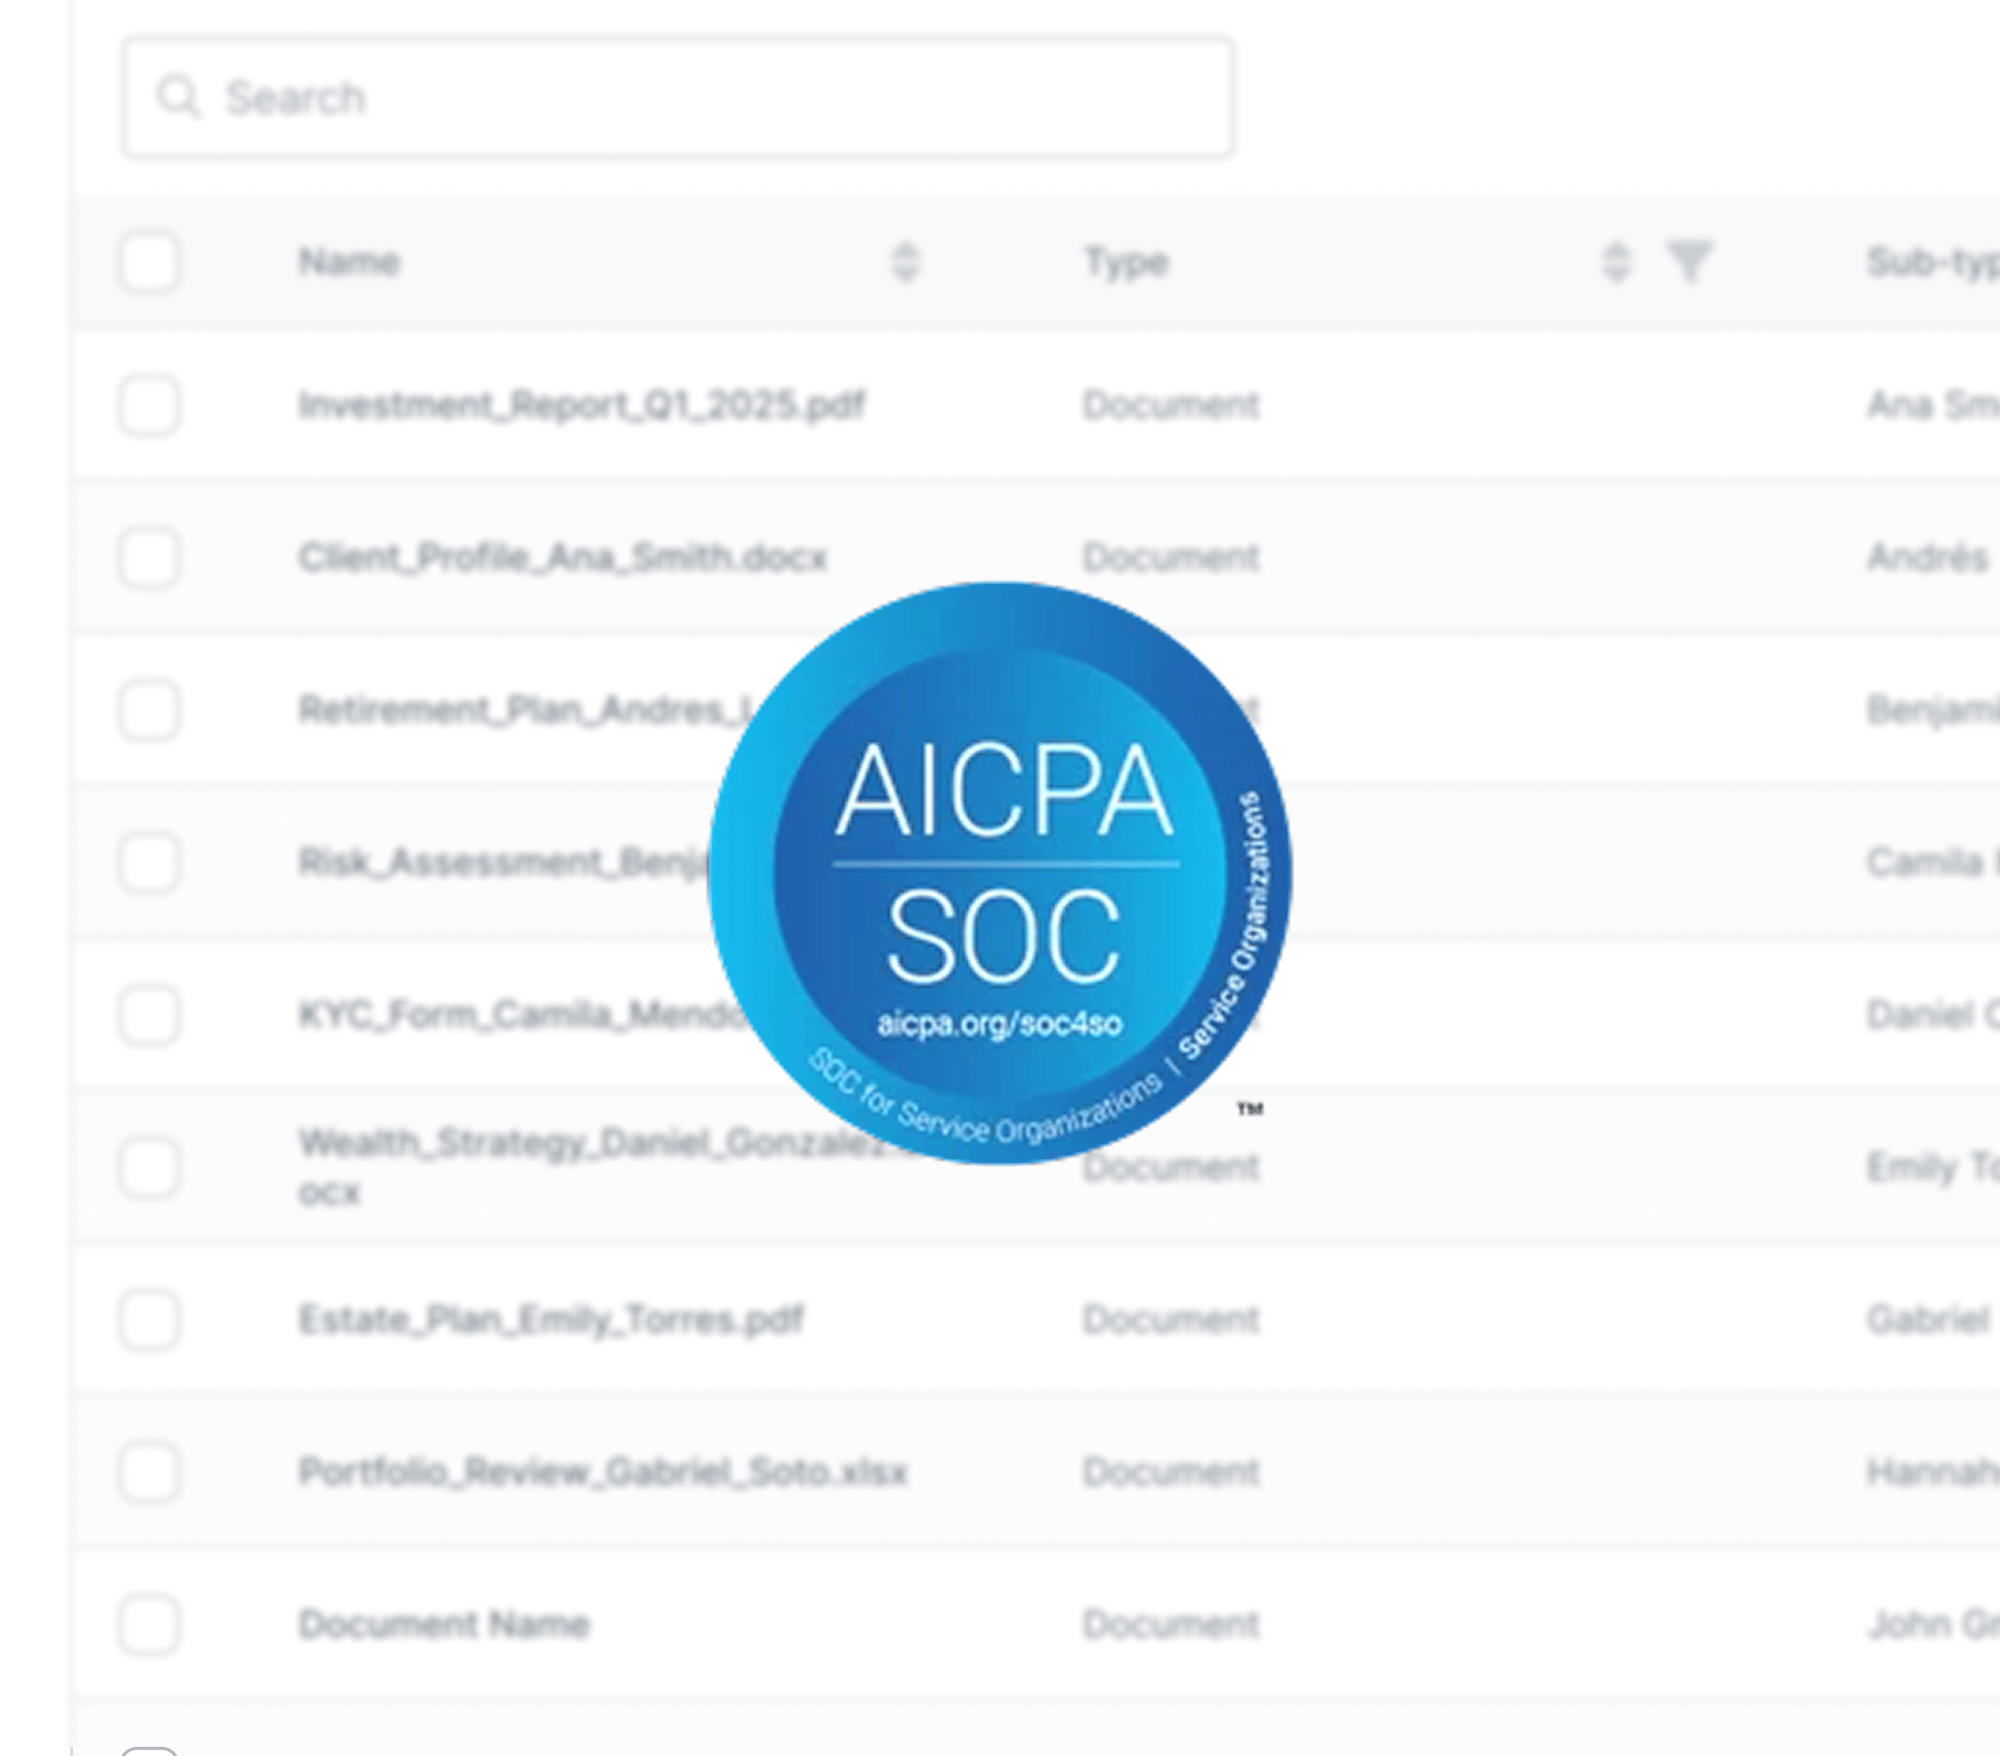Check the Document Name row checkbox
The width and height of the screenshot is (2000, 1756).
click(x=149, y=1625)
